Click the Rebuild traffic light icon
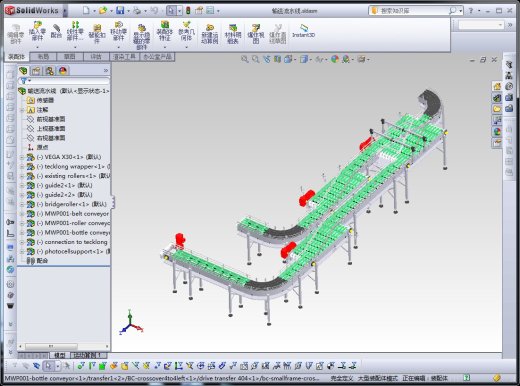This screenshot has height=386, width=520. [x=188, y=11]
